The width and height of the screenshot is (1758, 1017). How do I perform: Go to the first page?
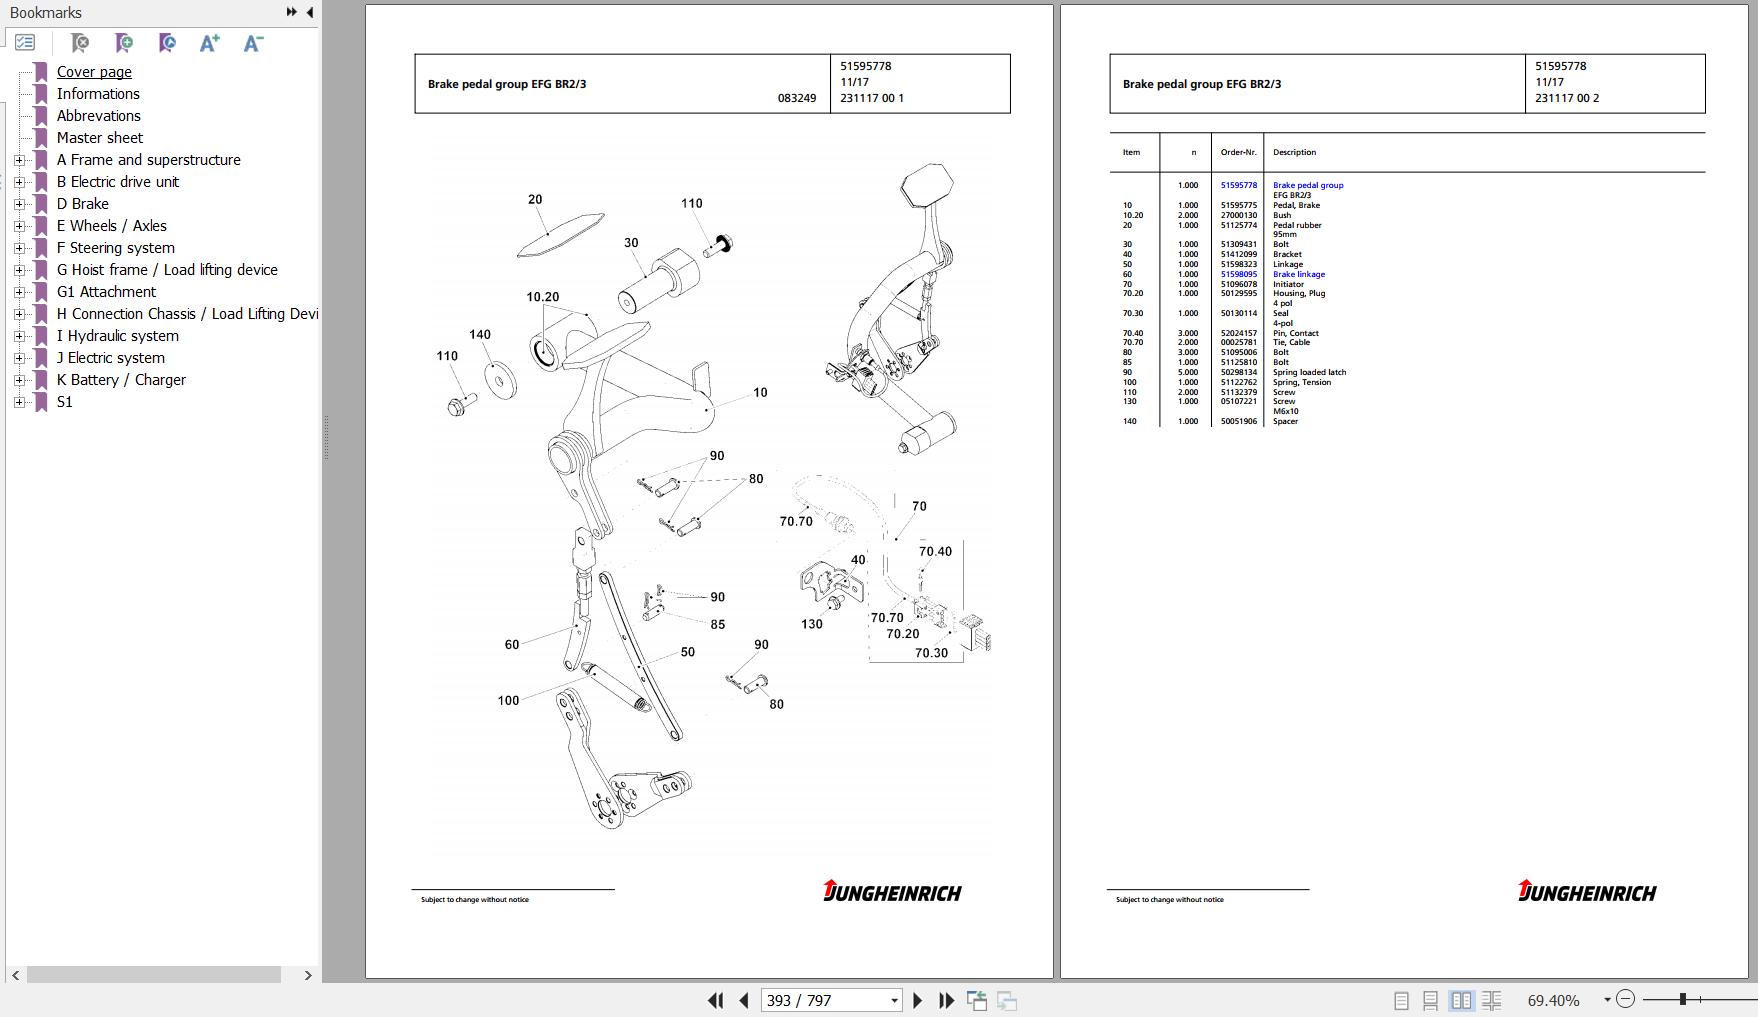point(715,1000)
